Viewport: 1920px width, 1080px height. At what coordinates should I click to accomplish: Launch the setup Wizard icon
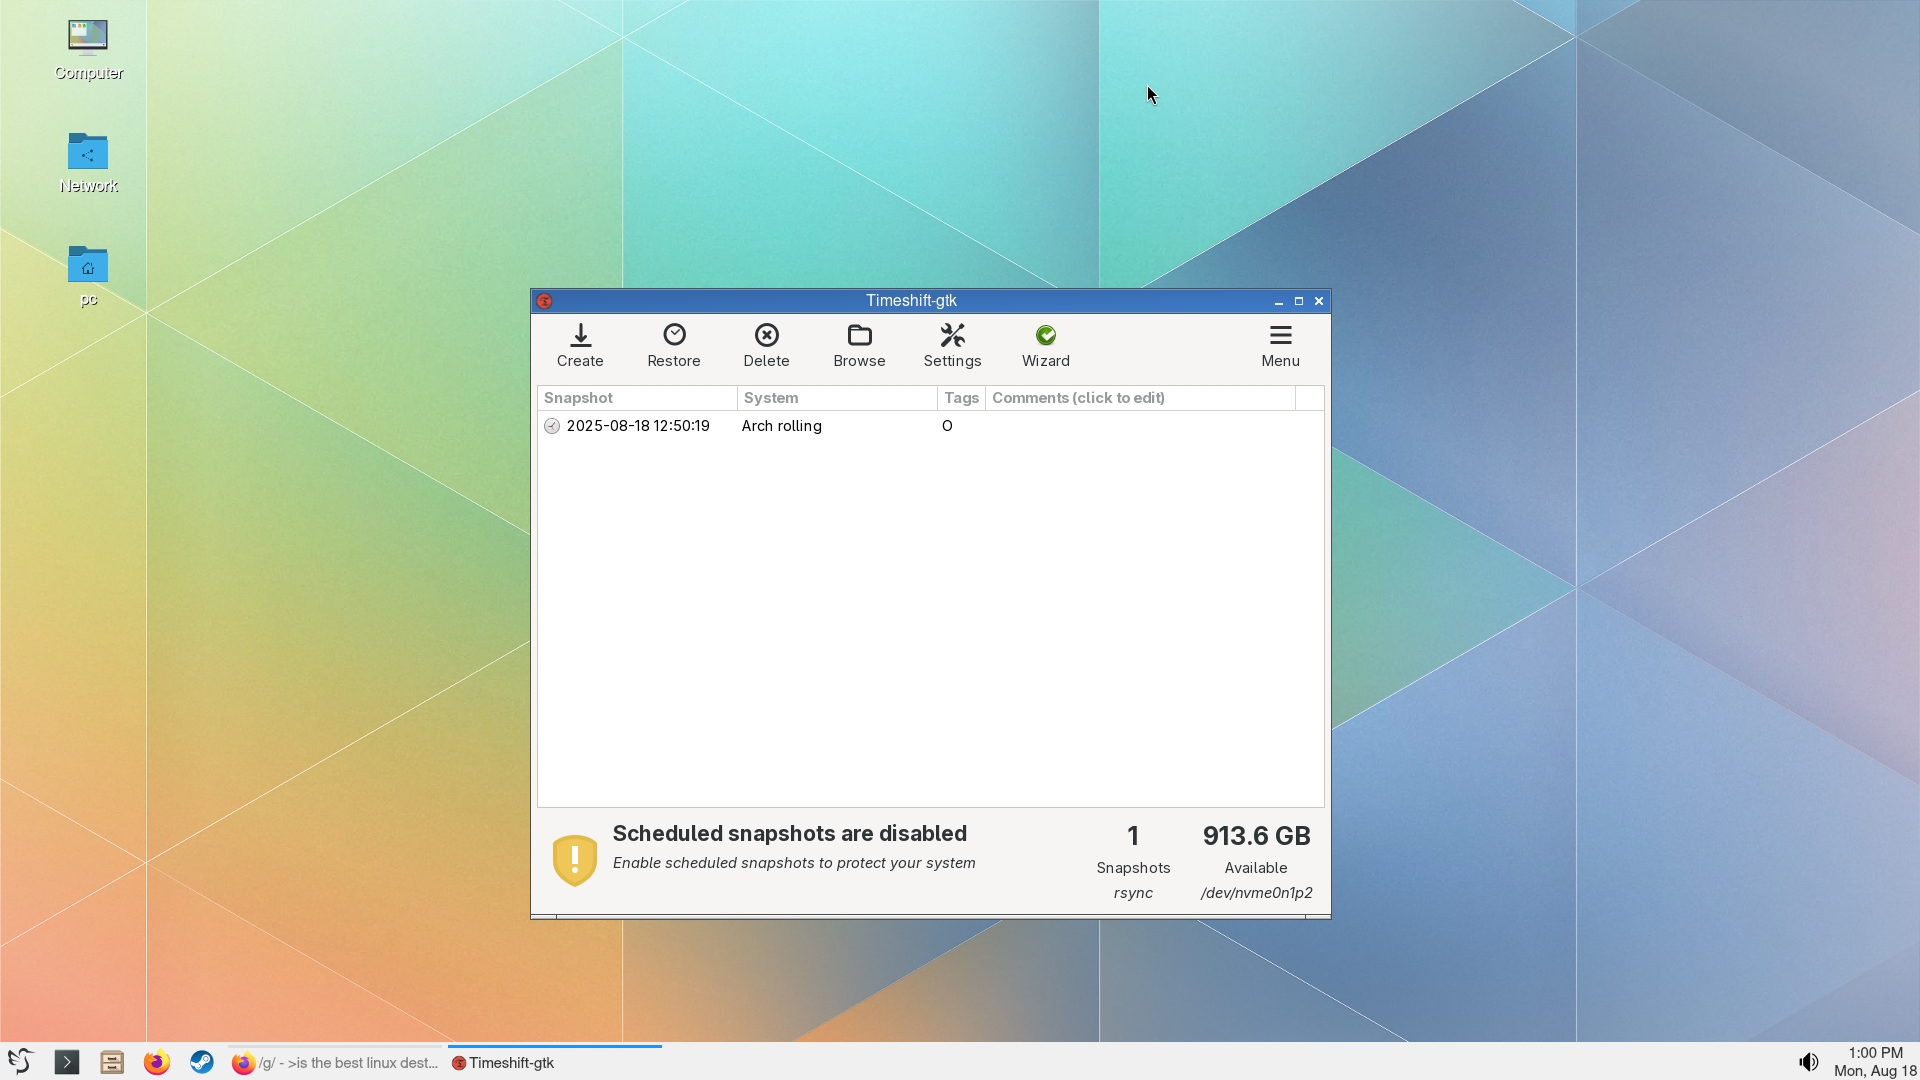coord(1045,335)
